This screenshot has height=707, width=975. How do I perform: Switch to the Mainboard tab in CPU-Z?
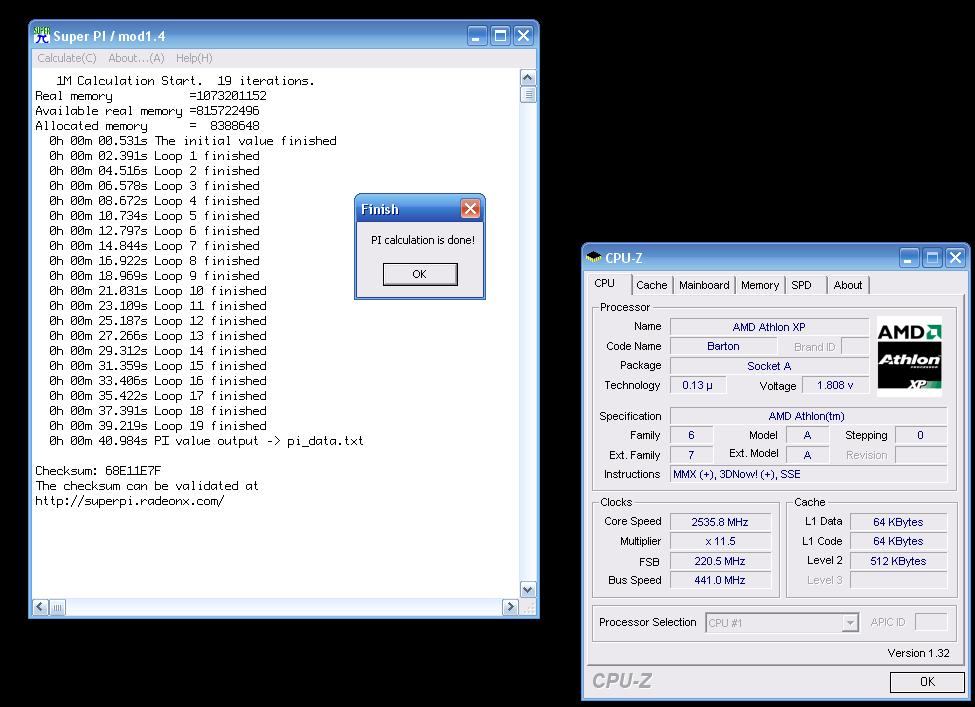pyautogui.click(x=704, y=285)
